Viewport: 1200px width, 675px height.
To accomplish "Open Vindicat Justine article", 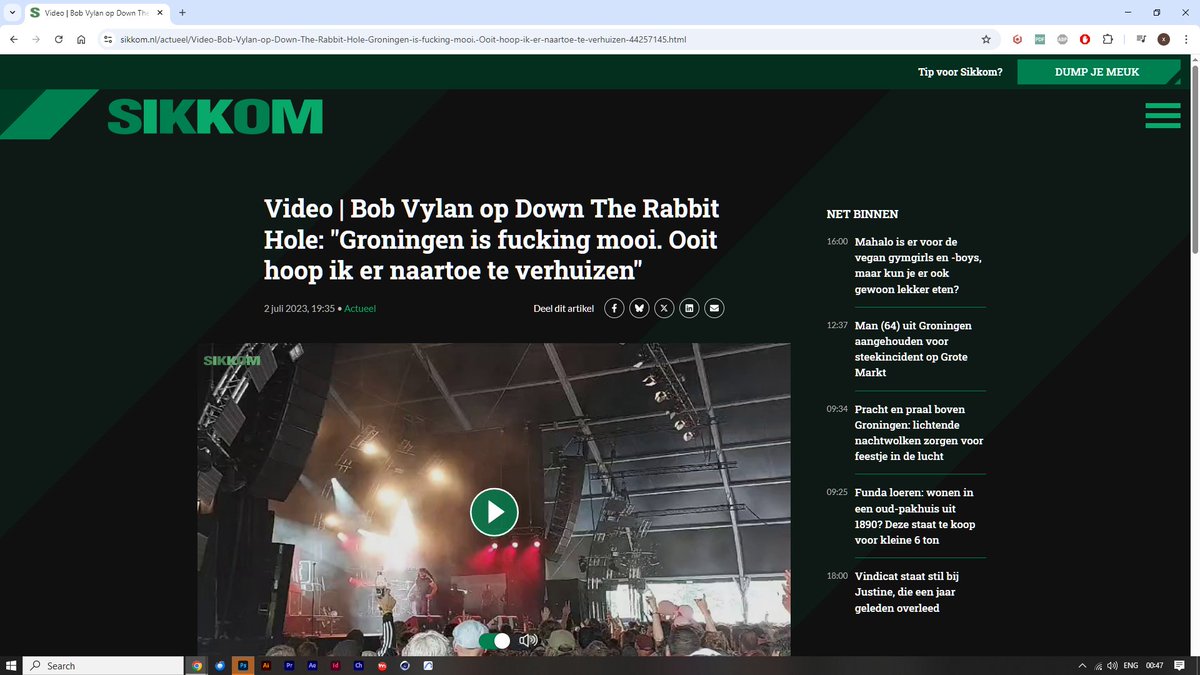I will (907, 592).
